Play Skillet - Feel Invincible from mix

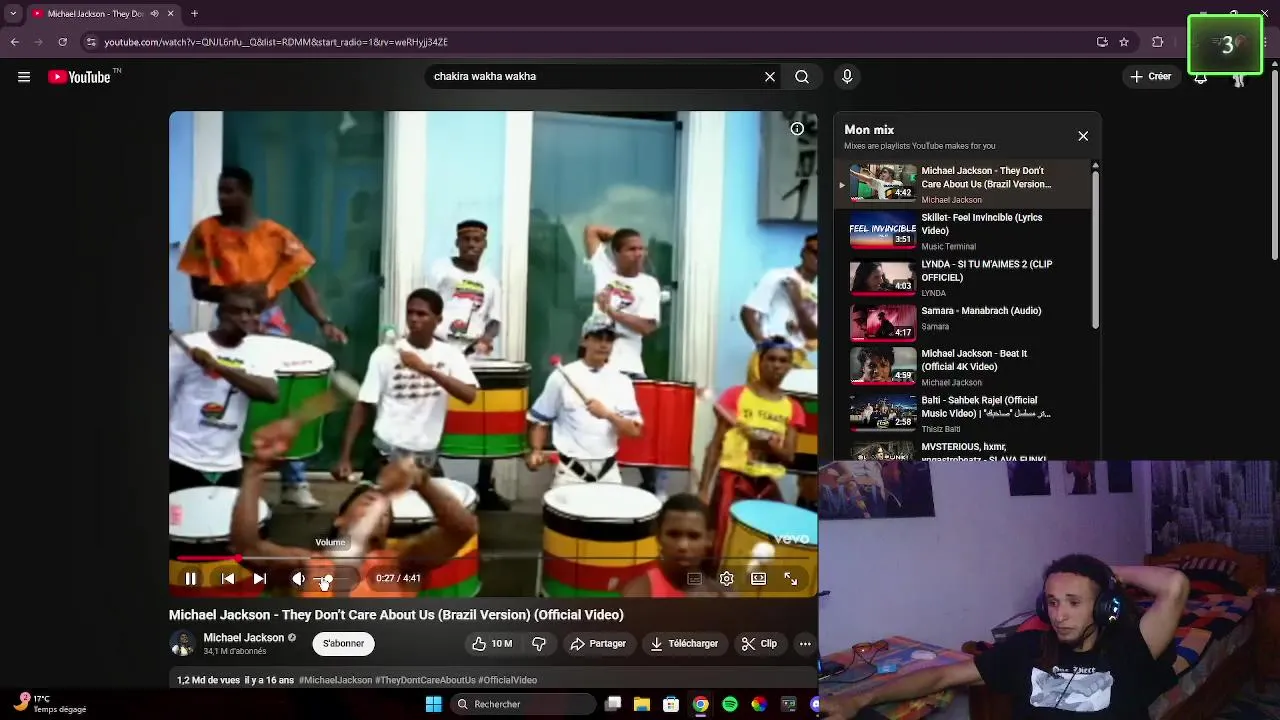[961, 231]
